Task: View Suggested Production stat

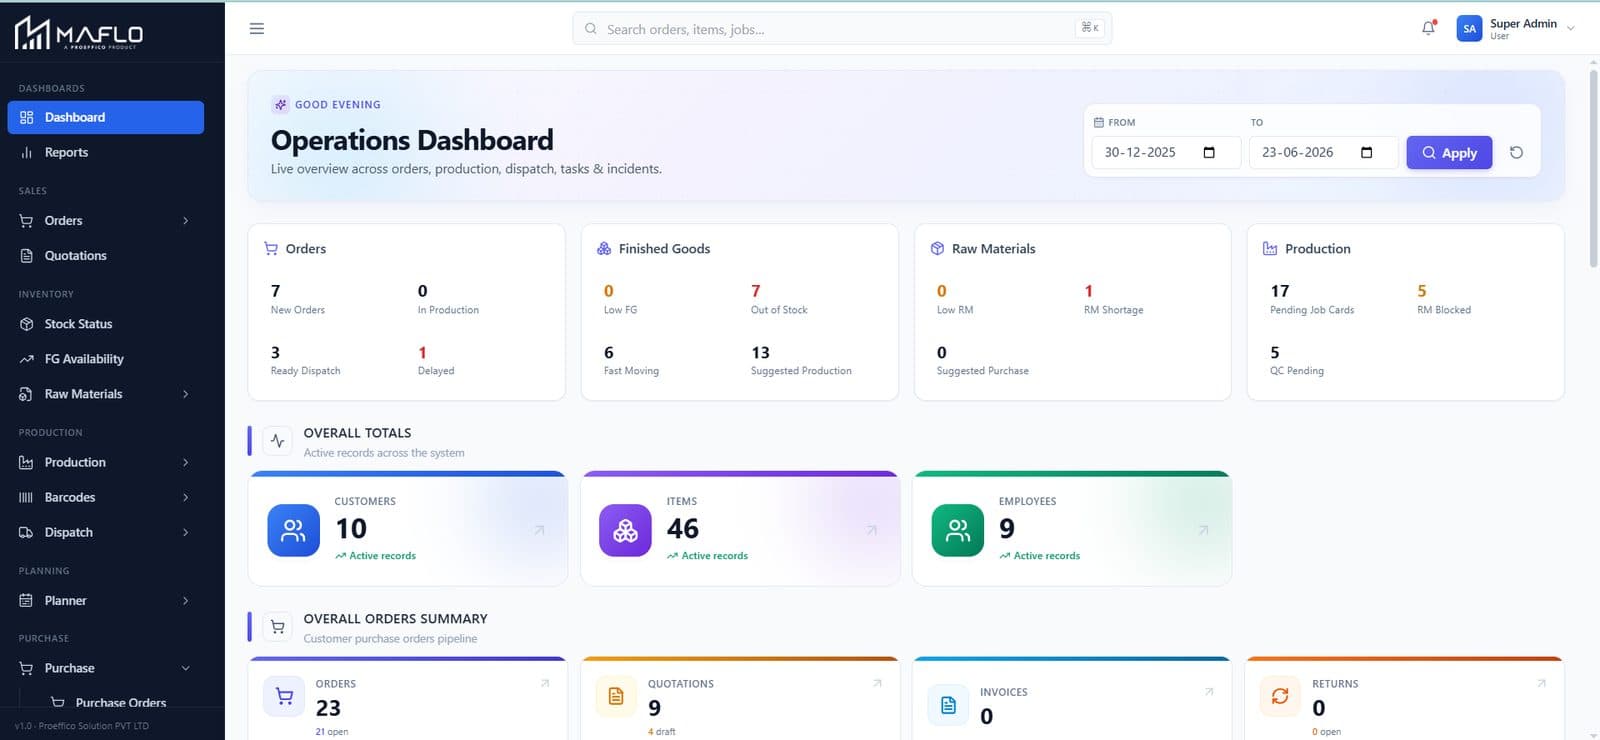Action: 801,361
